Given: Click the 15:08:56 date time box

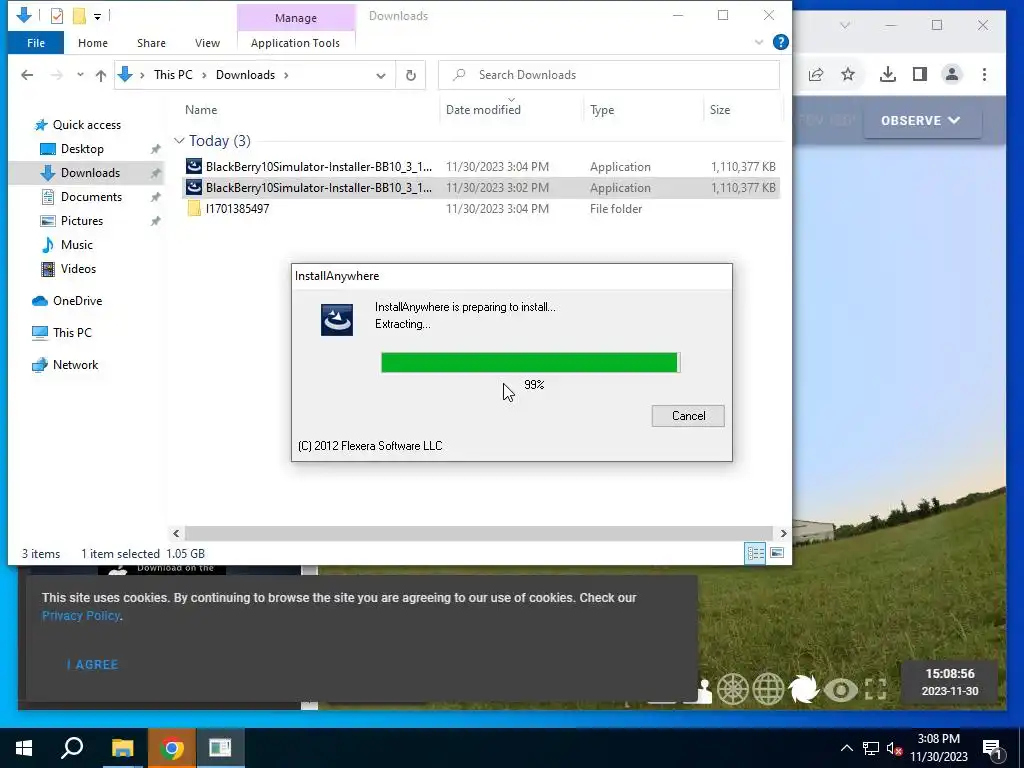Looking at the screenshot, I should (950, 682).
